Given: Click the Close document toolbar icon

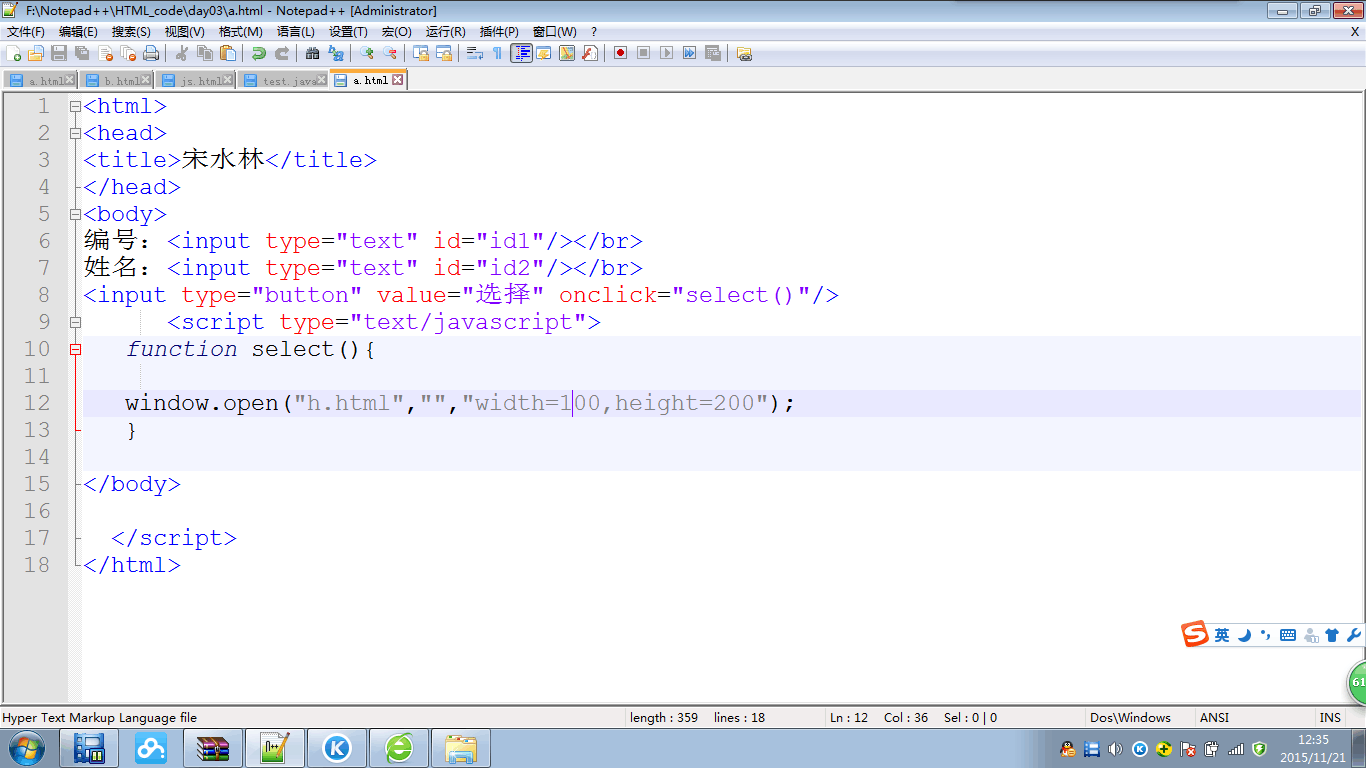Looking at the screenshot, I should (105, 53).
